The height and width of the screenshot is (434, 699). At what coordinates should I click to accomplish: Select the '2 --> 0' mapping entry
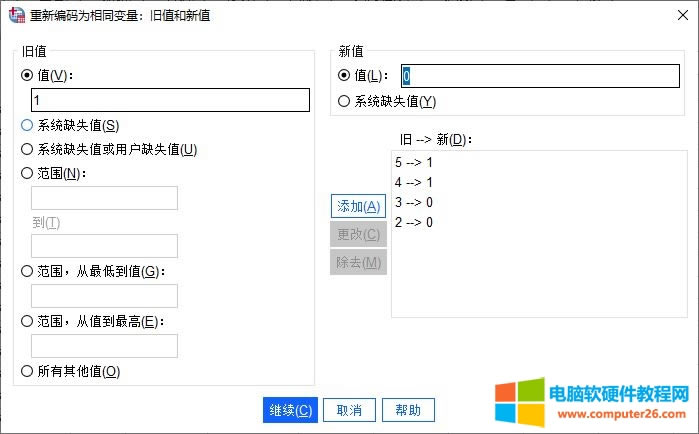coord(414,222)
